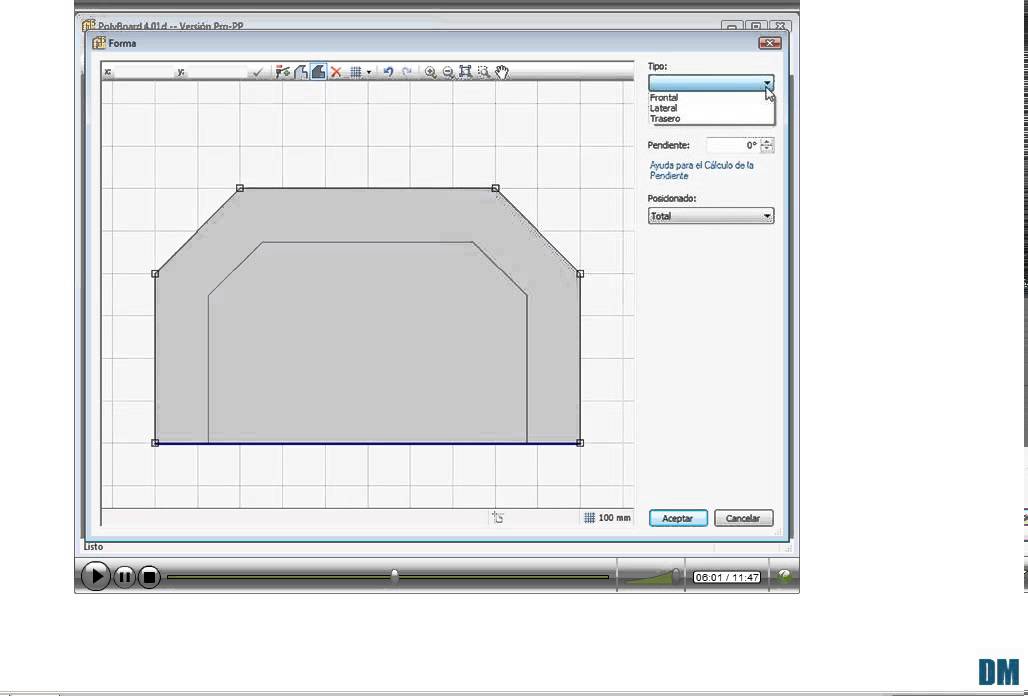Click the undo arrow icon
Viewport: 1028px width, 696px height.
click(x=388, y=72)
